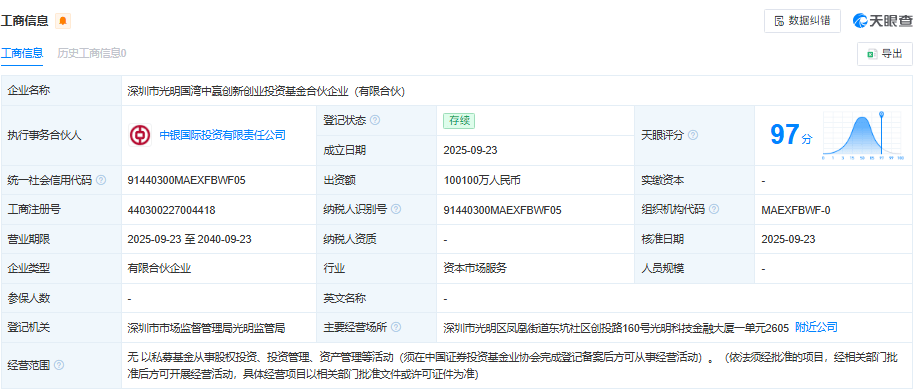Click the 经营范围 description text

click(x=512, y=365)
